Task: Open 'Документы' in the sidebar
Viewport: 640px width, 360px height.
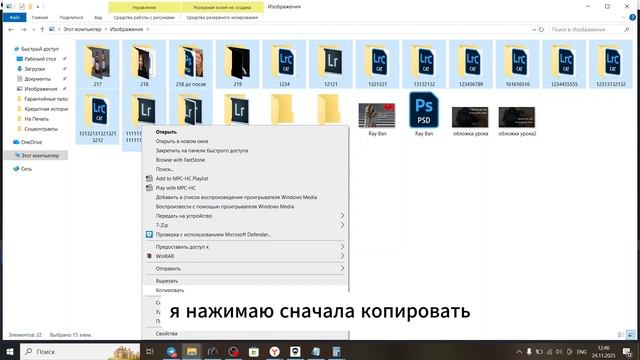Action: pos(37,79)
